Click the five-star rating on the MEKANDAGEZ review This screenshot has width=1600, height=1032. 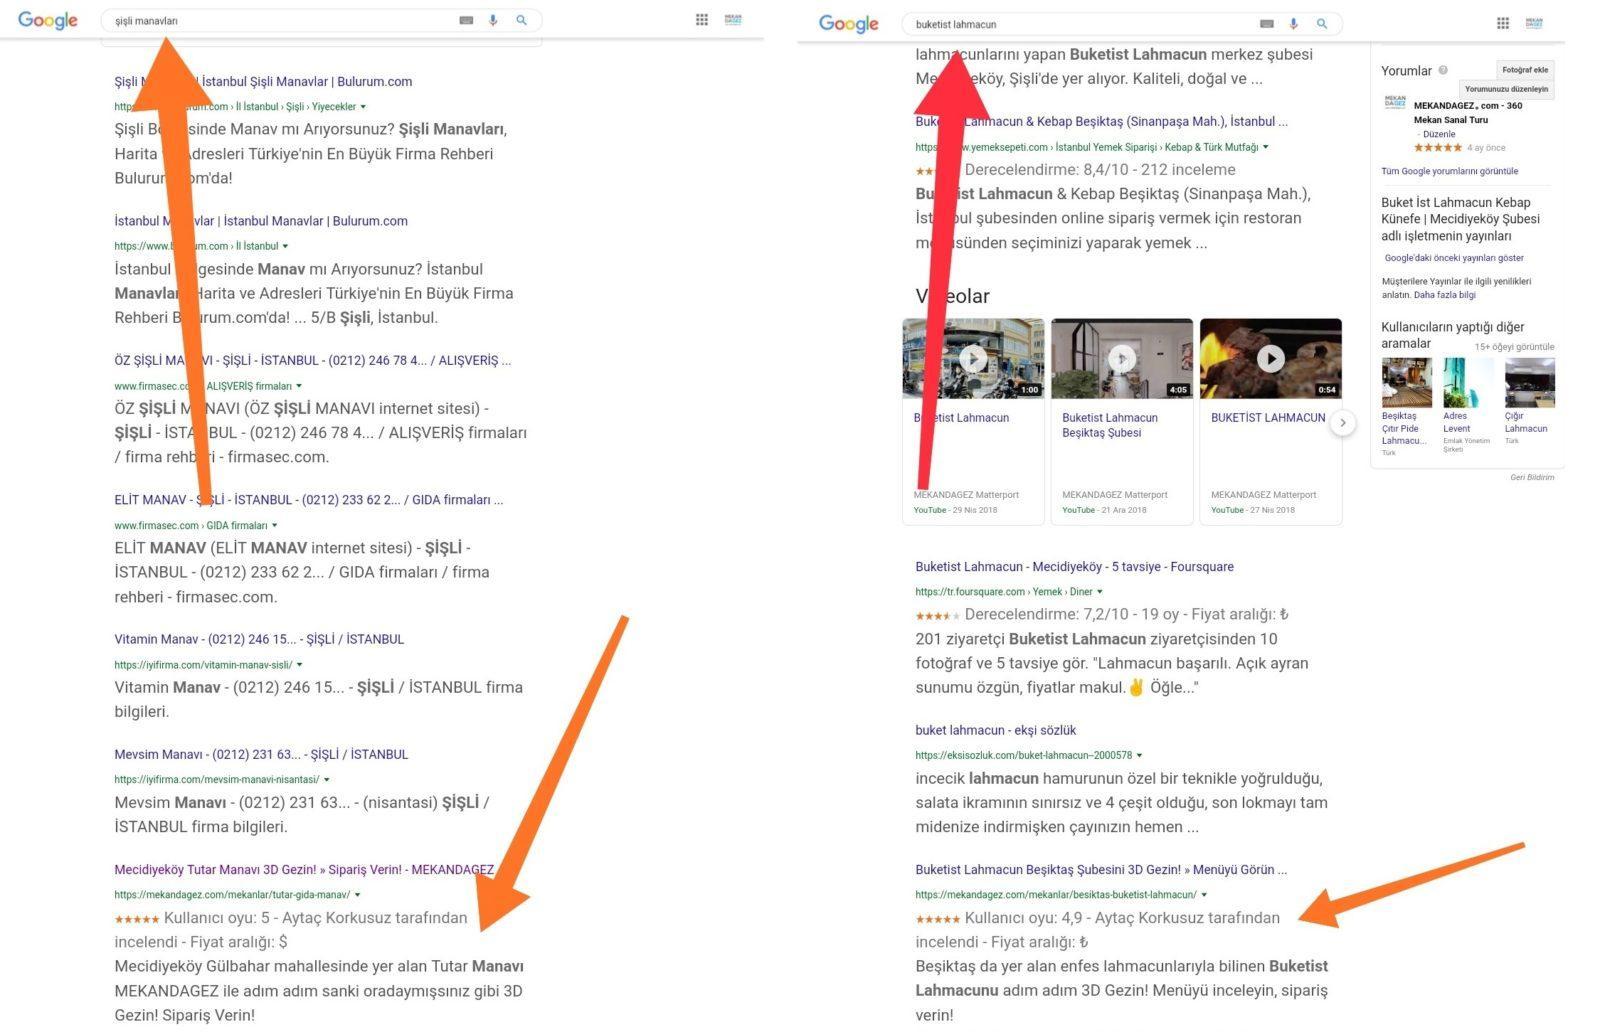click(1438, 148)
